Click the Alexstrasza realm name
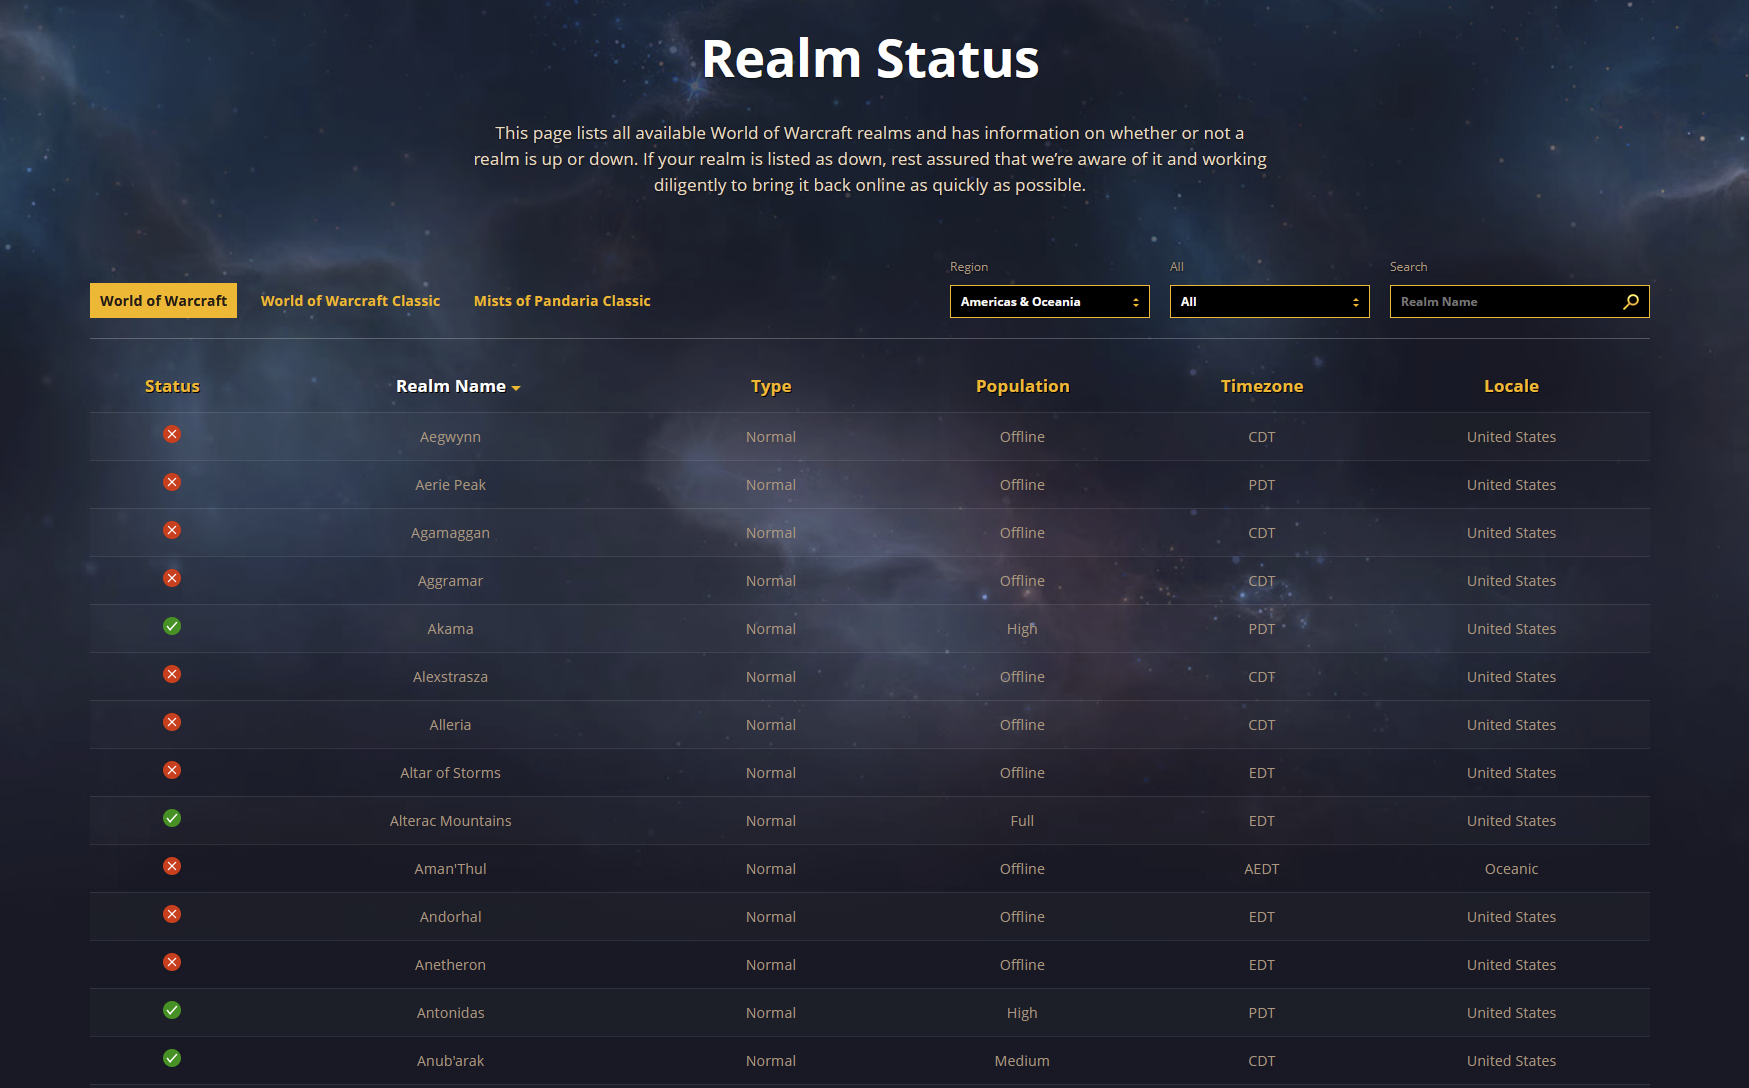 pyautogui.click(x=450, y=677)
